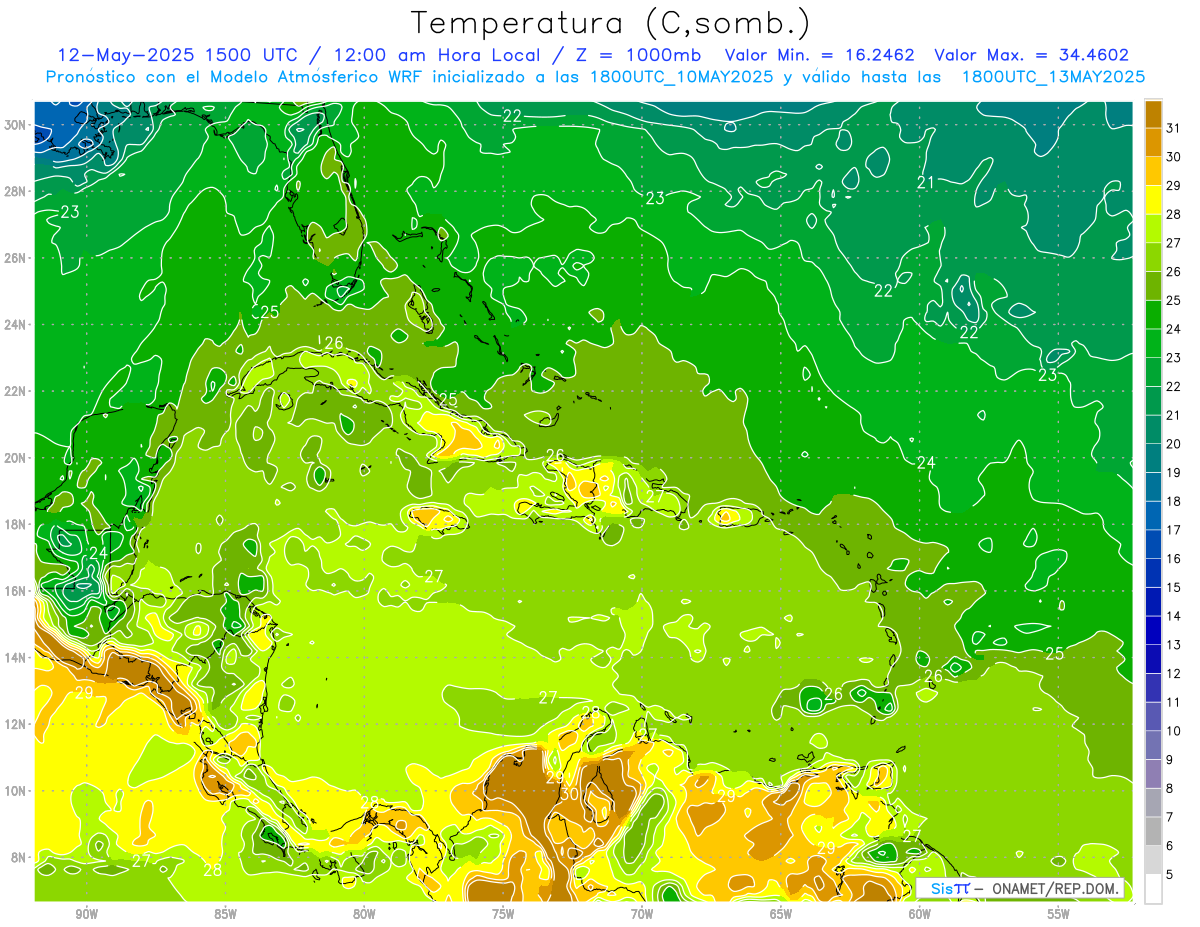This screenshot has height=927, width=1200.
Task: Click the legend color band between 28 and 29
Action: click(x=1153, y=200)
